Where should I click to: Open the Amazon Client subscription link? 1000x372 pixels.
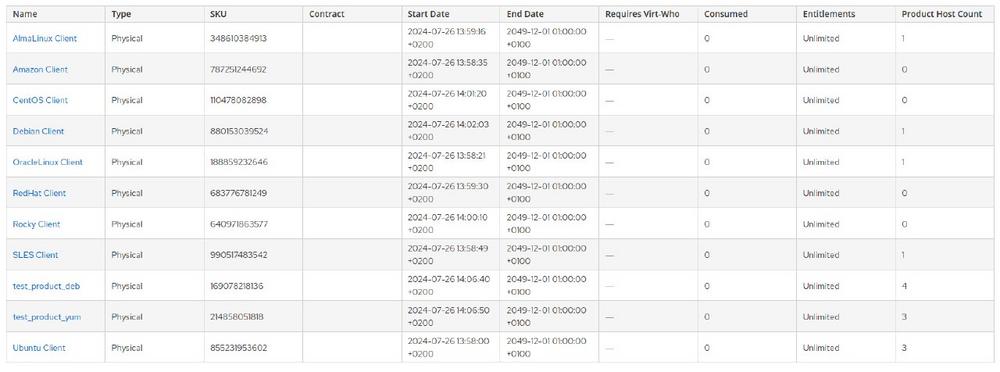40,70
